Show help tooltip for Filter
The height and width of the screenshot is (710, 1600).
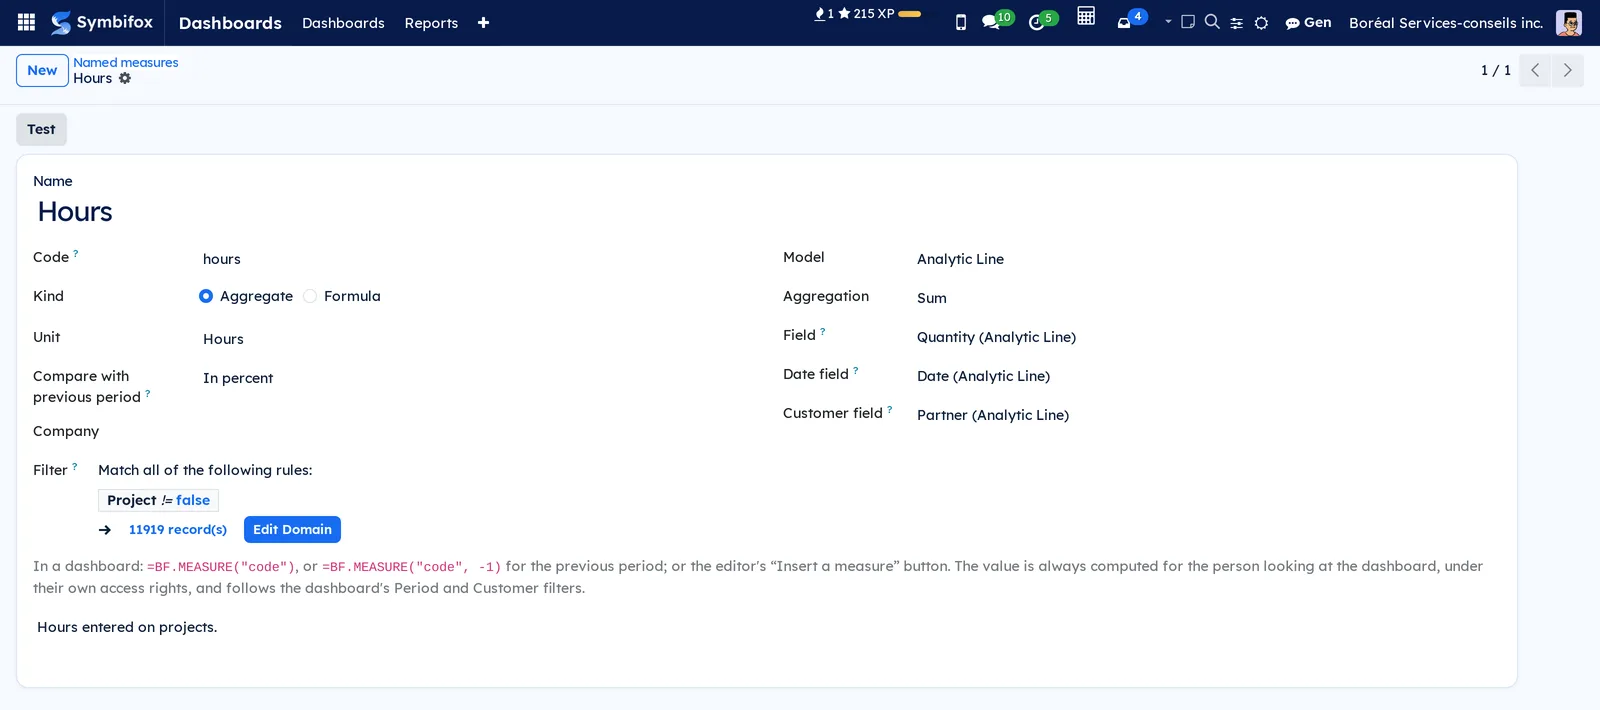[75, 466]
